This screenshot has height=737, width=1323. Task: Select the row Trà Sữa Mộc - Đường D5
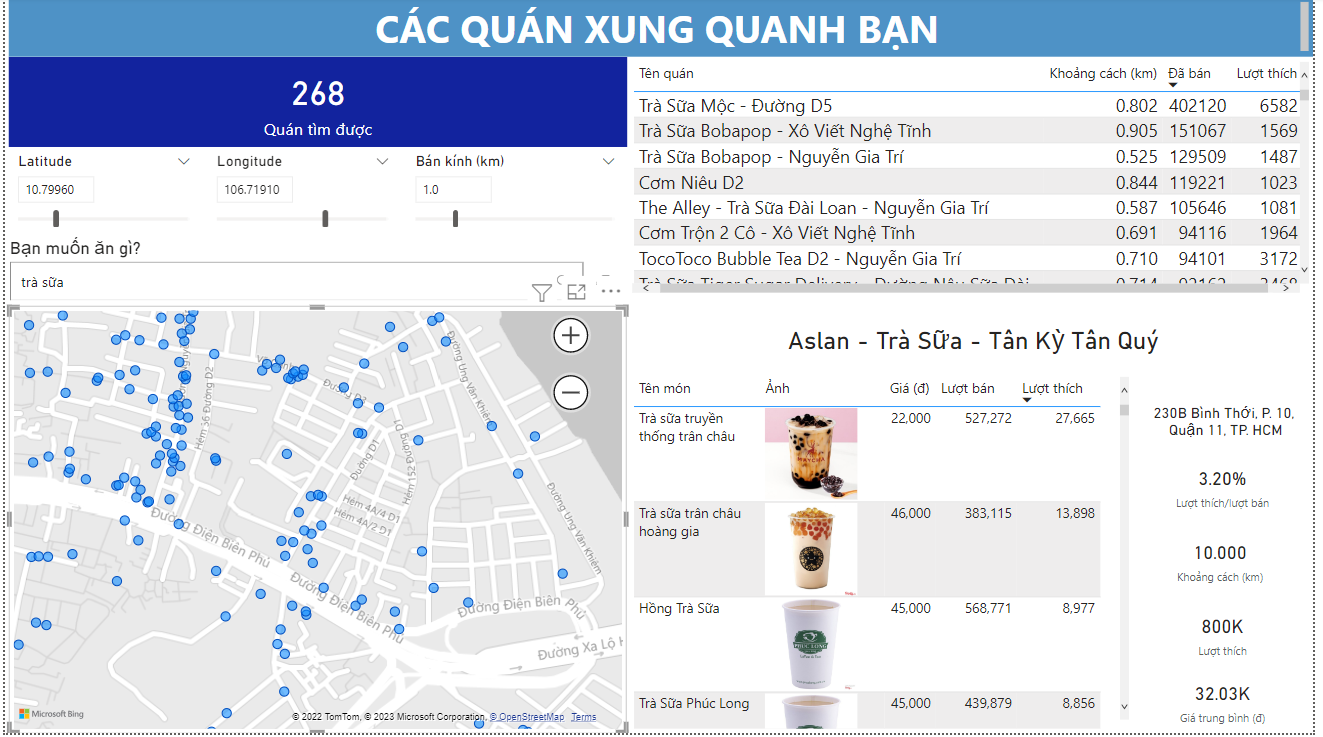966,105
